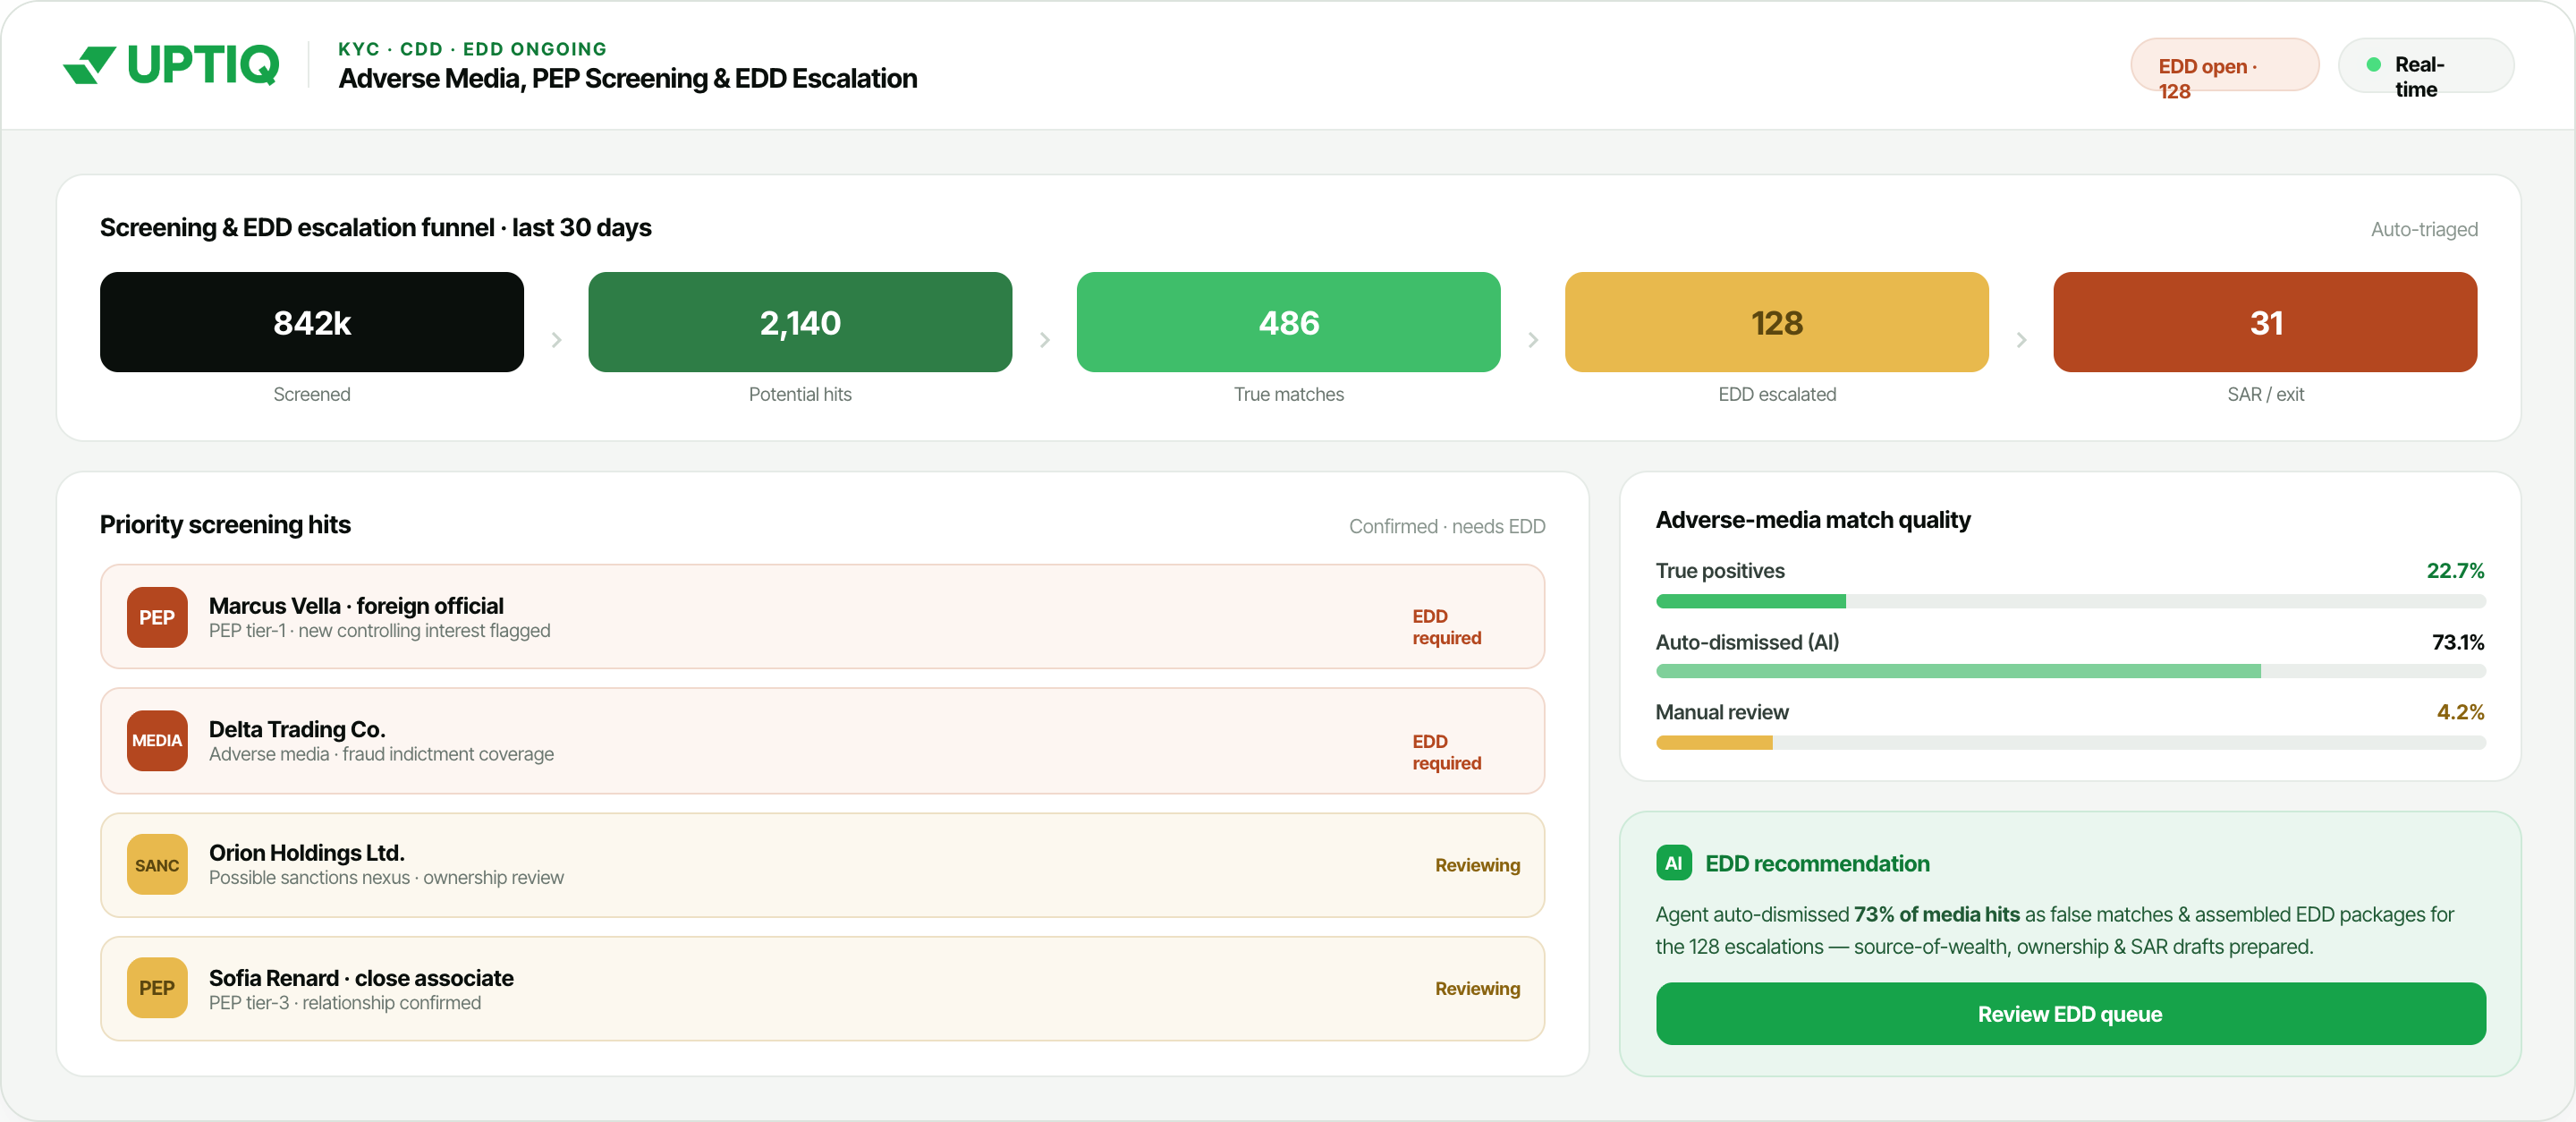Click the True positives label
This screenshot has height=1122, width=2576.
[x=1720, y=570]
